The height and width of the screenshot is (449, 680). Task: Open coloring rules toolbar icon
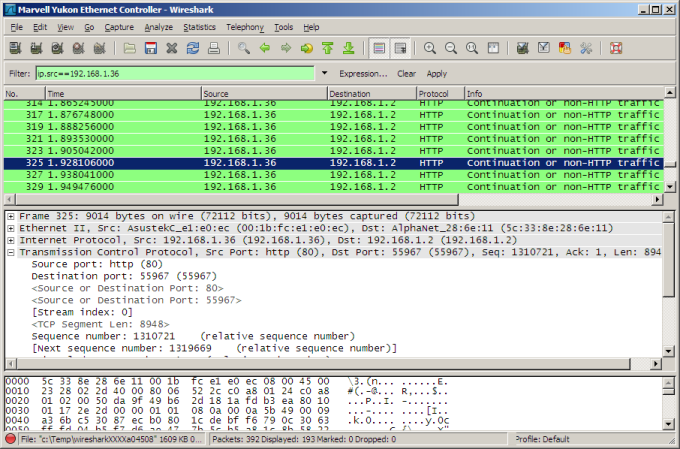[565, 48]
